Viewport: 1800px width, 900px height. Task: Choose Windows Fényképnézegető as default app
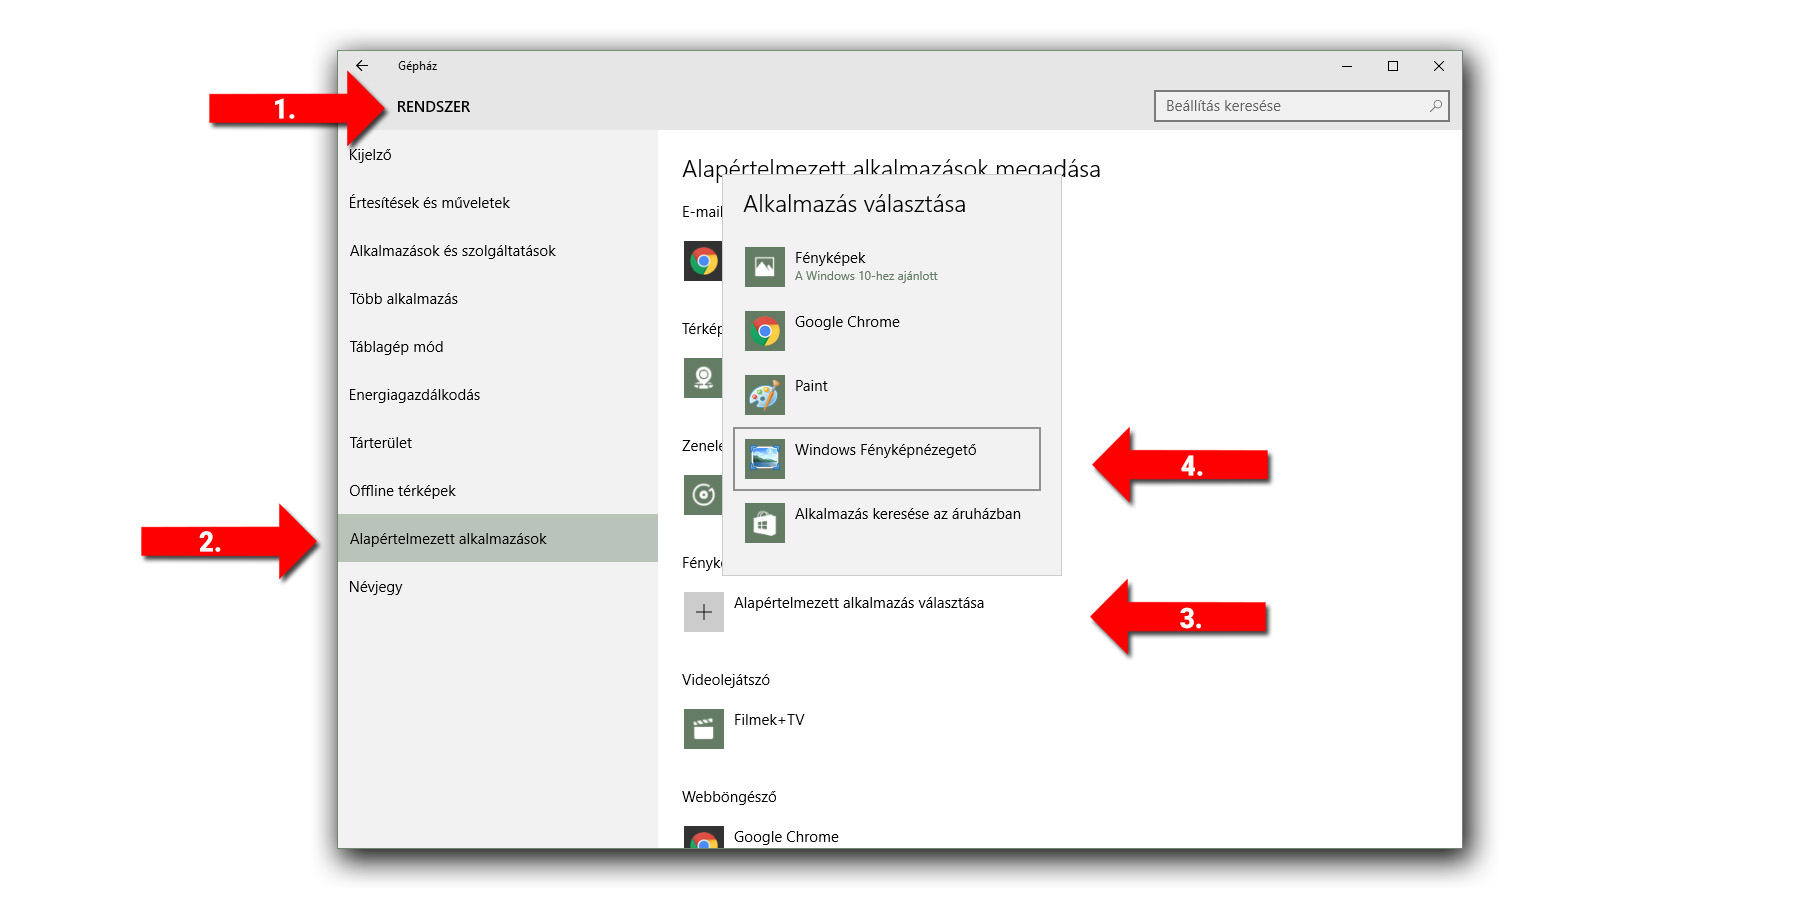[885, 451]
